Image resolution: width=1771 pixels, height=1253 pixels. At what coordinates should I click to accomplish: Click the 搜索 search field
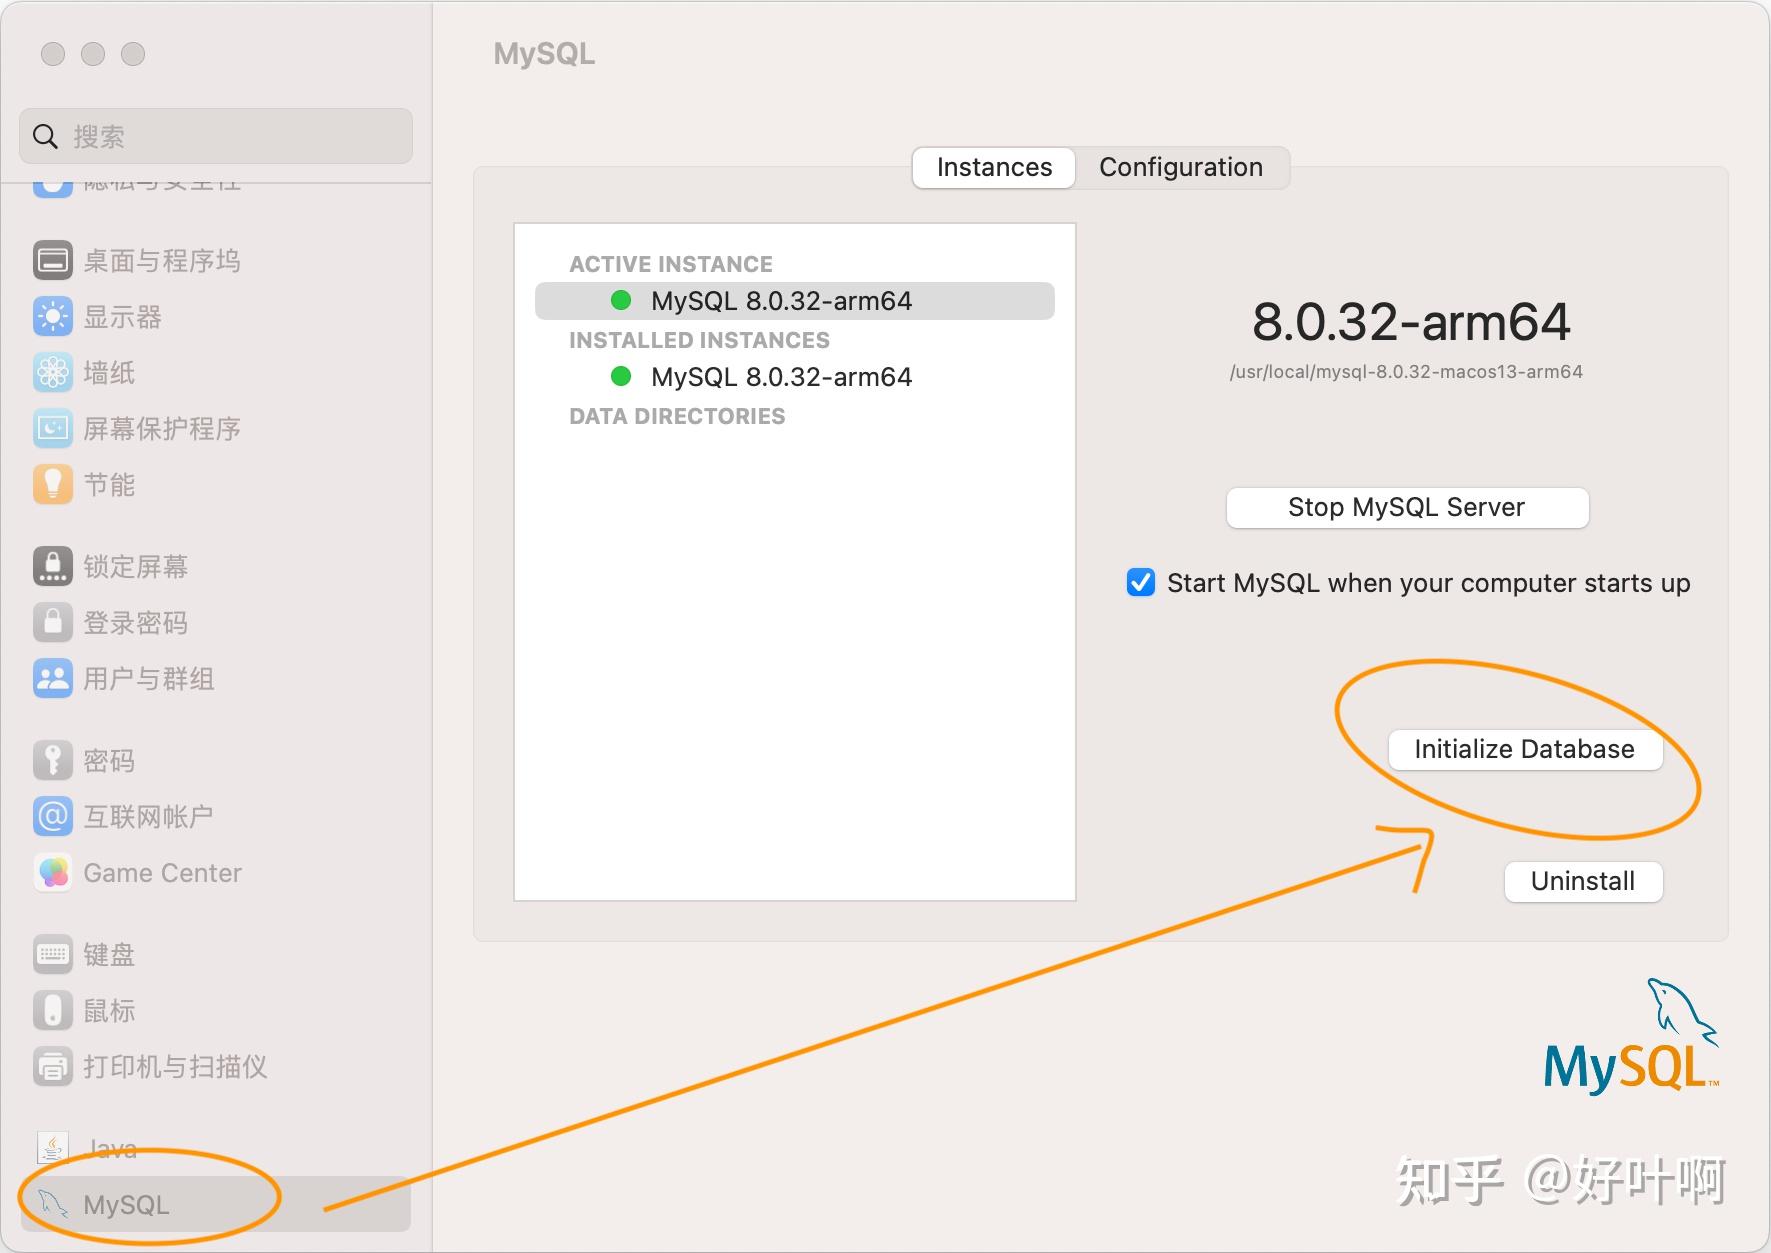[215, 136]
